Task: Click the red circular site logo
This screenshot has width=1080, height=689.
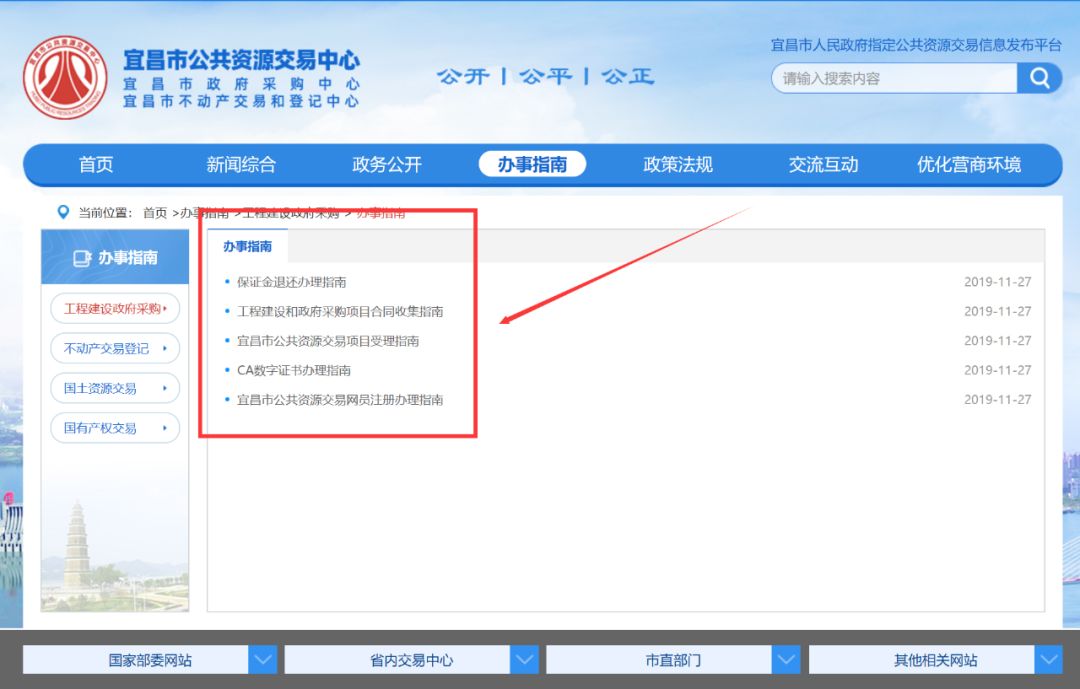Action: 65,77
